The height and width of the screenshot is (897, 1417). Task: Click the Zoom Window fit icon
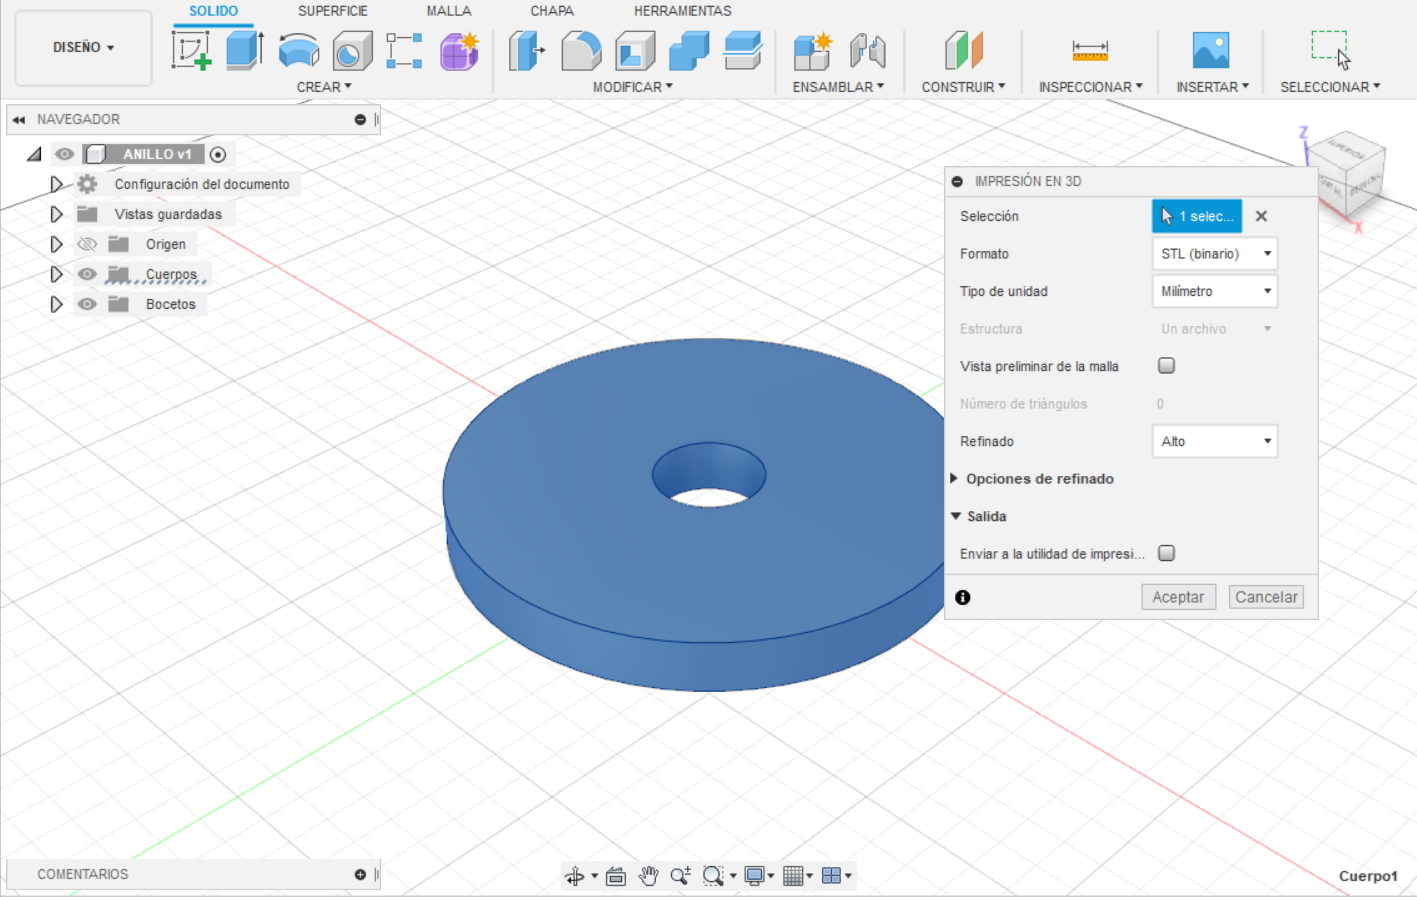(x=713, y=876)
